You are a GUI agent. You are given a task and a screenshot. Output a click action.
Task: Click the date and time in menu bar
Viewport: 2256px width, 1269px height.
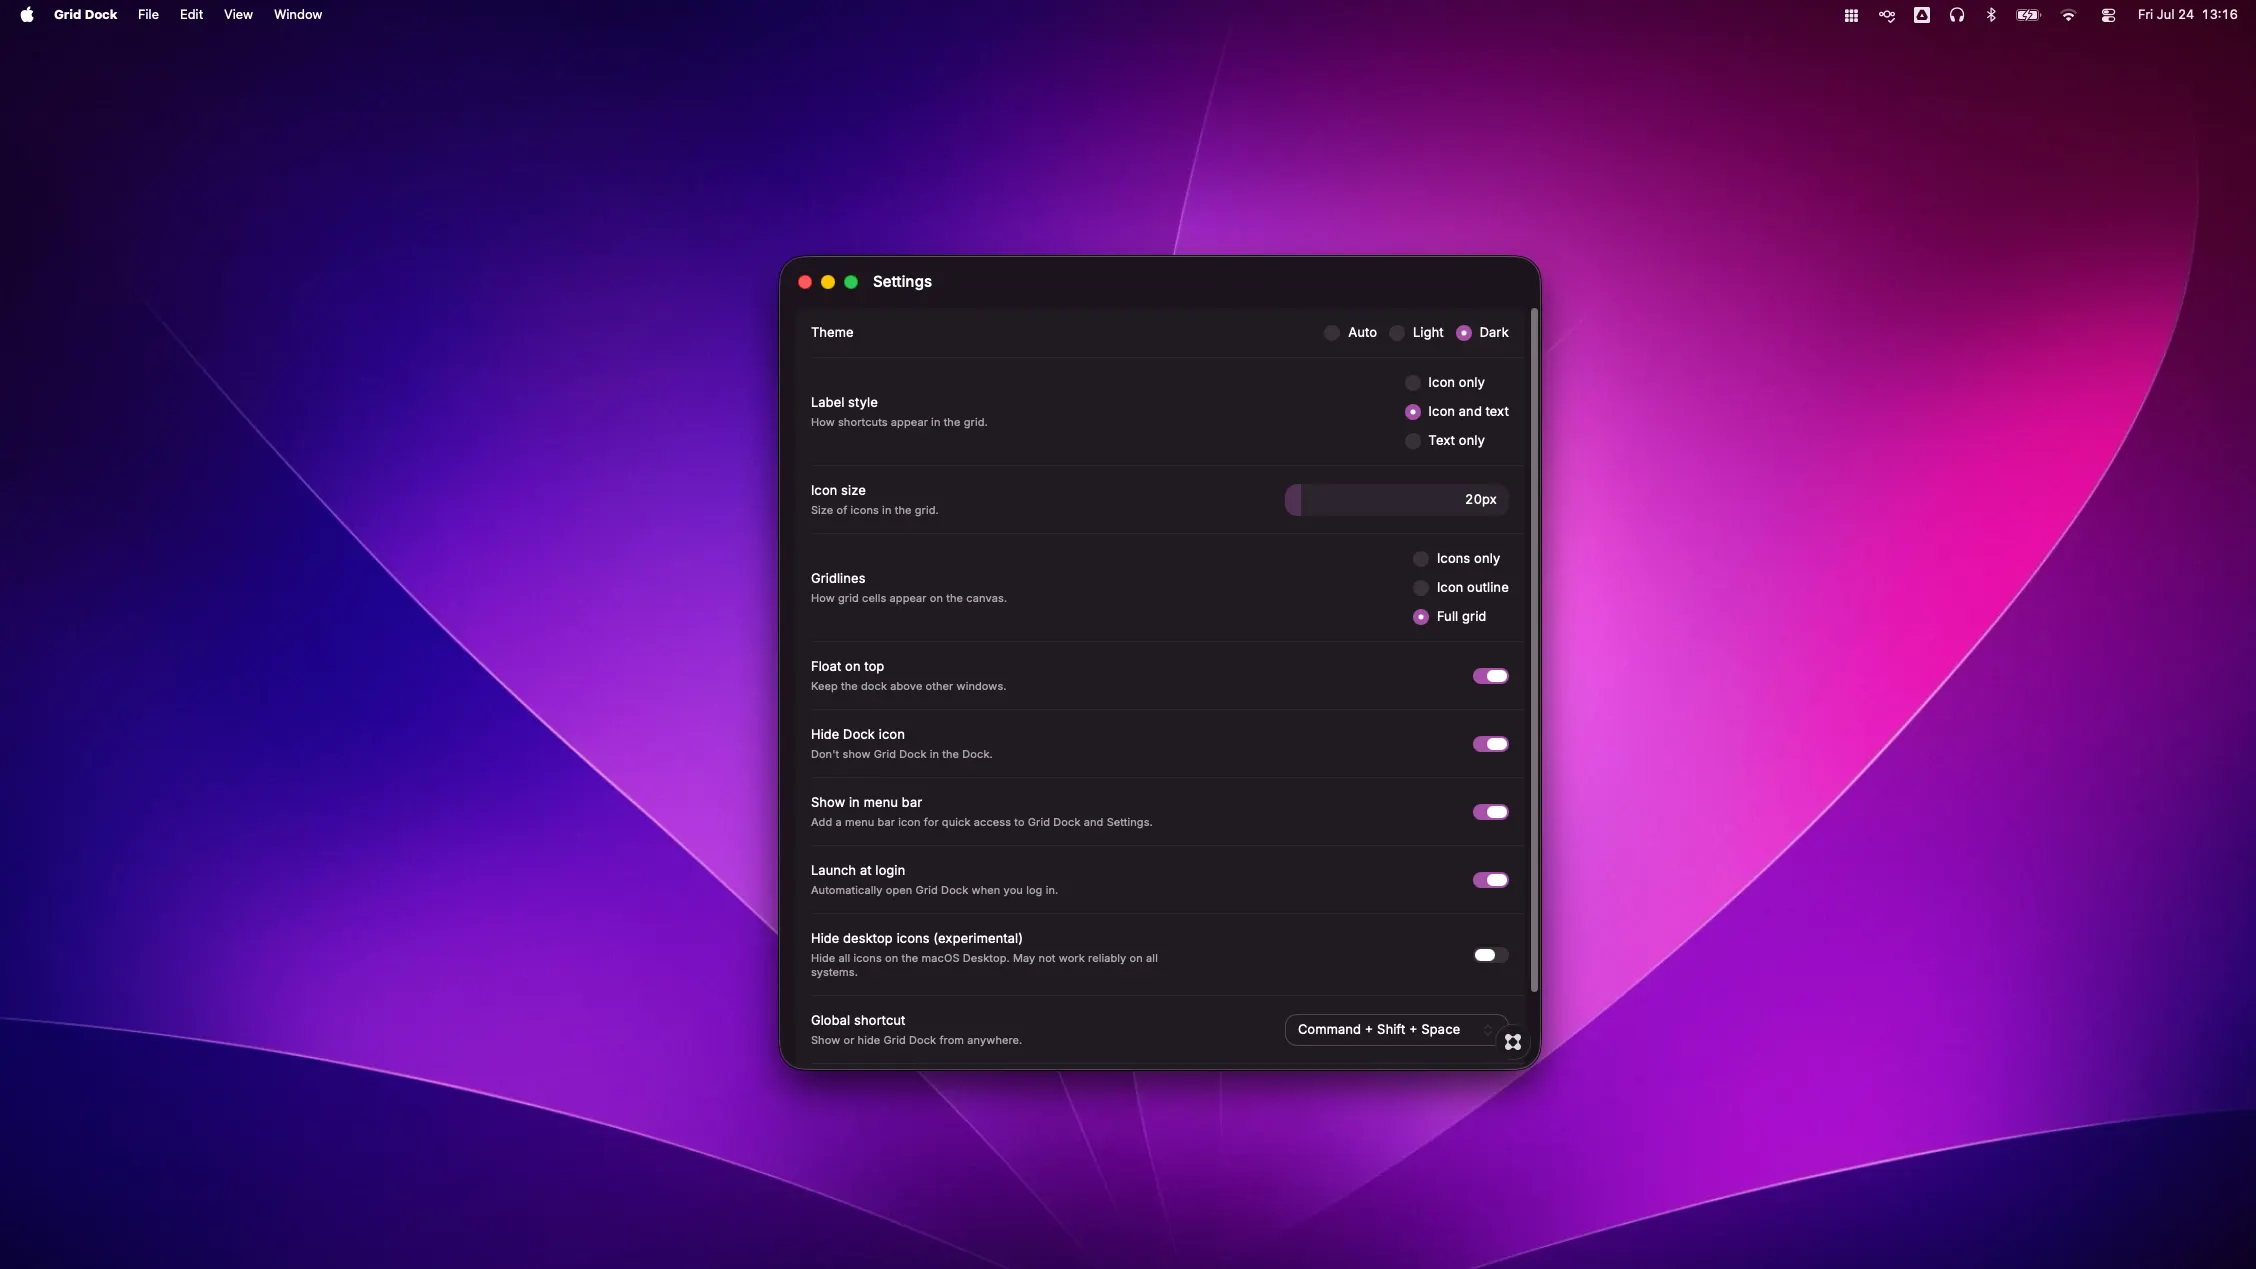[2187, 15]
